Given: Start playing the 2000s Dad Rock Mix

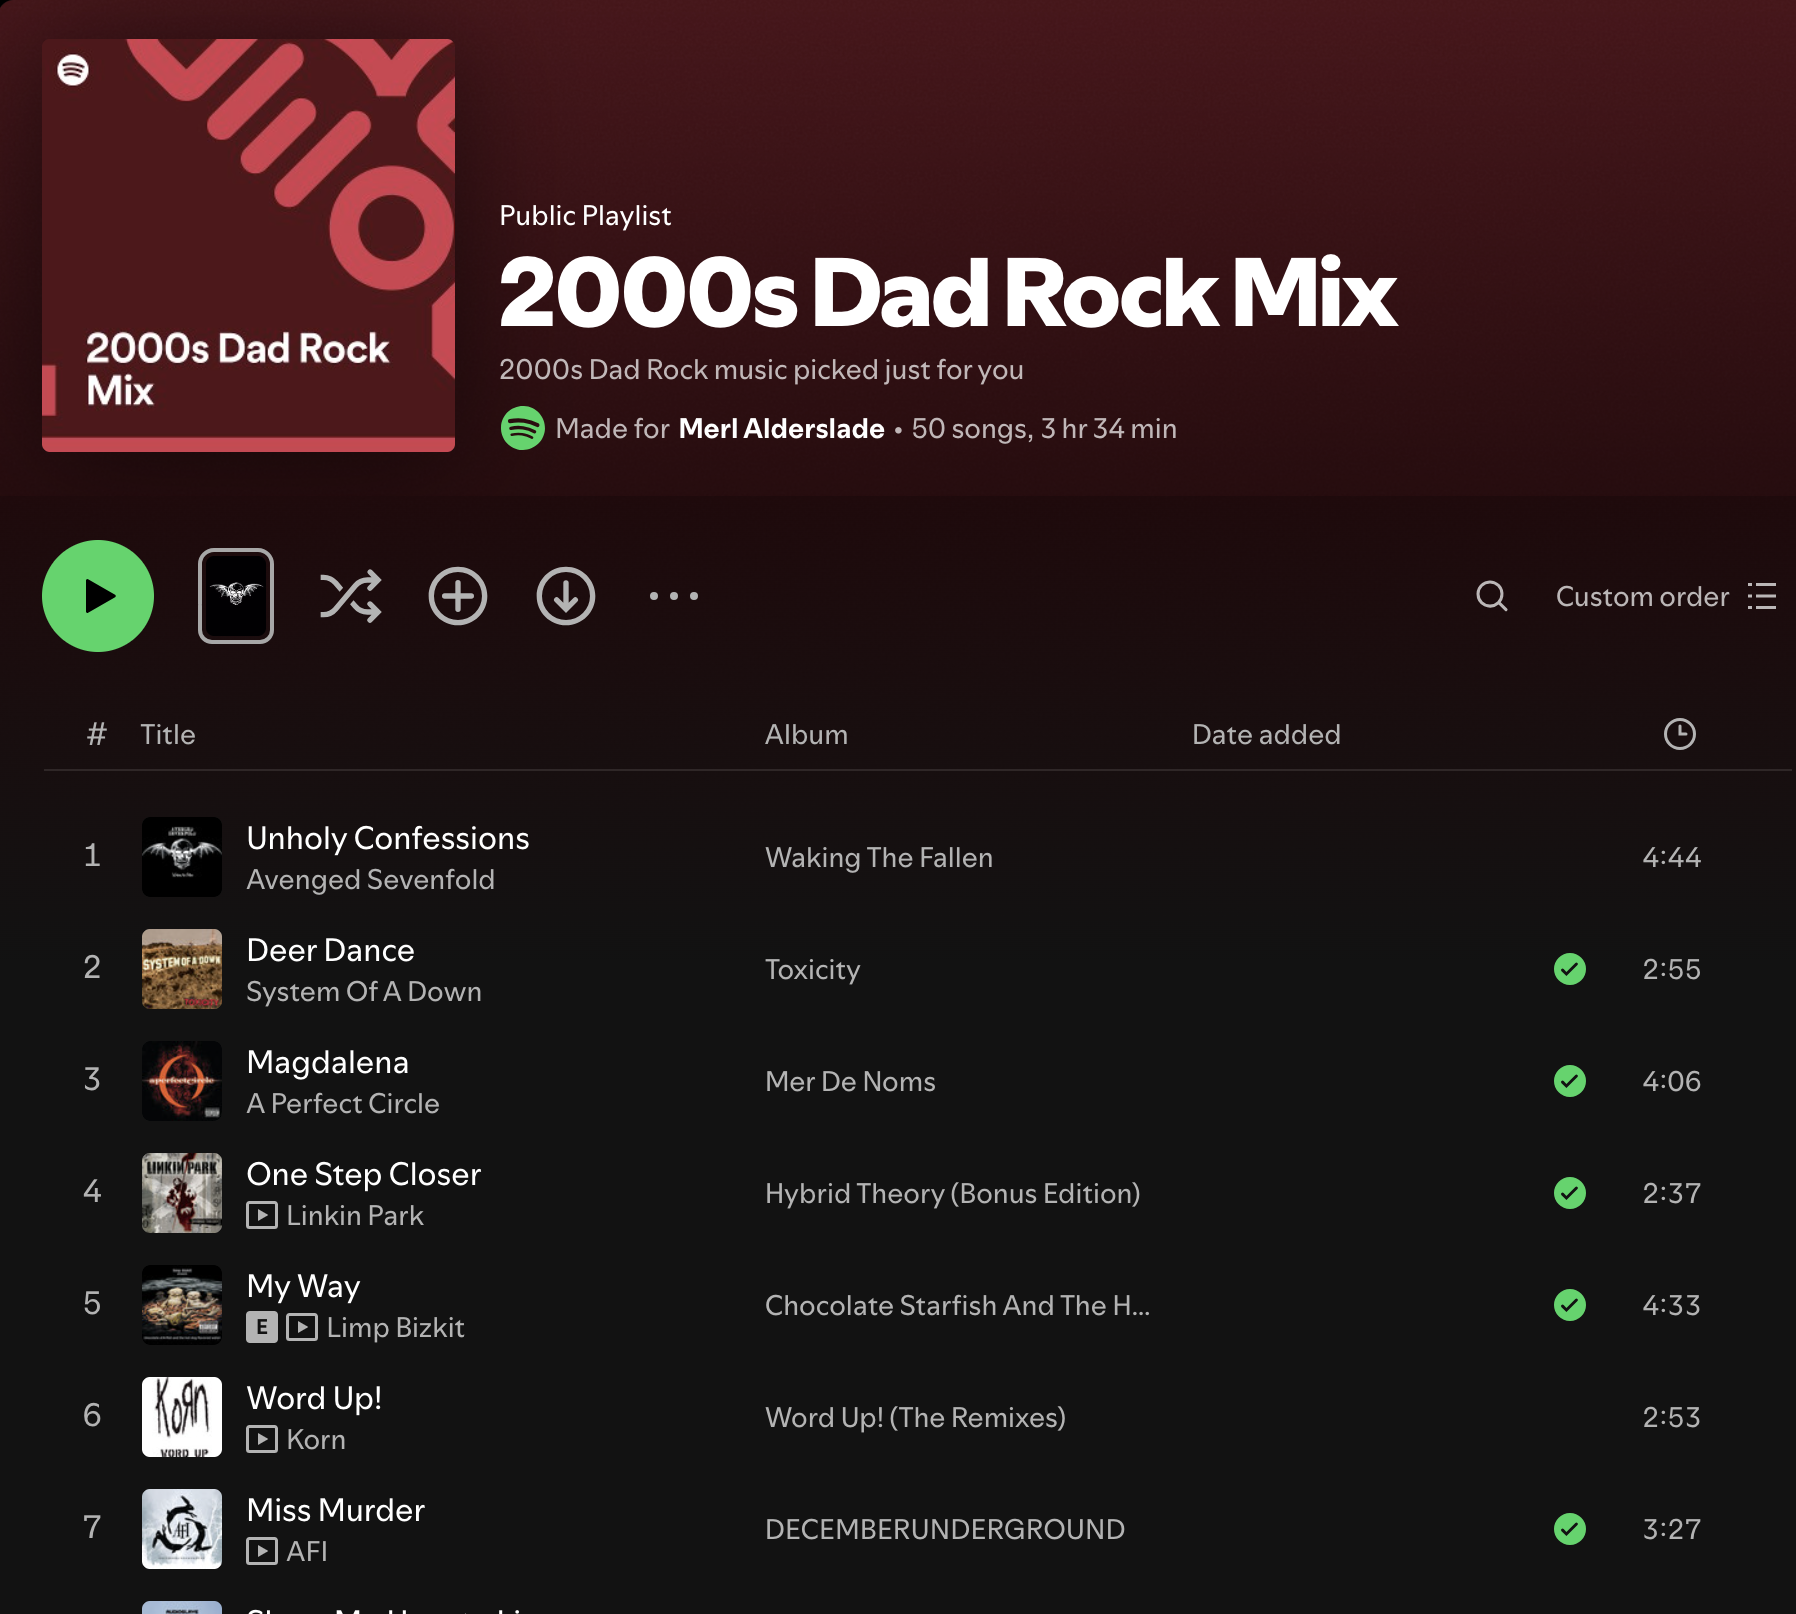Looking at the screenshot, I should 98,596.
